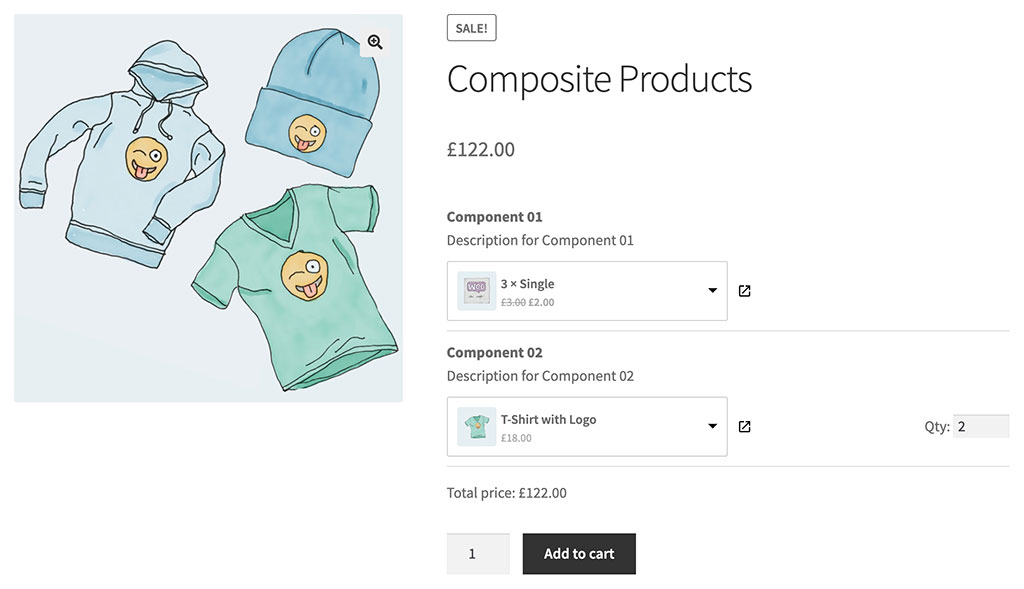
Task: Click the composite quantity box beside Add to cart
Action: click(x=478, y=554)
